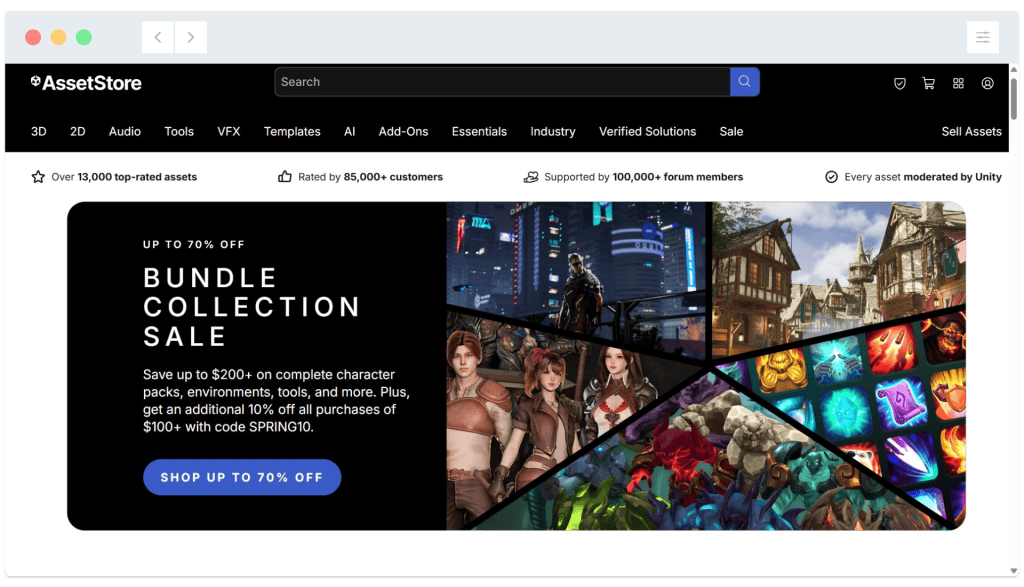The width and height of the screenshot is (1024, 587).
Task: Click the browser forward navigation arrow
Action: tap(190, 37)
